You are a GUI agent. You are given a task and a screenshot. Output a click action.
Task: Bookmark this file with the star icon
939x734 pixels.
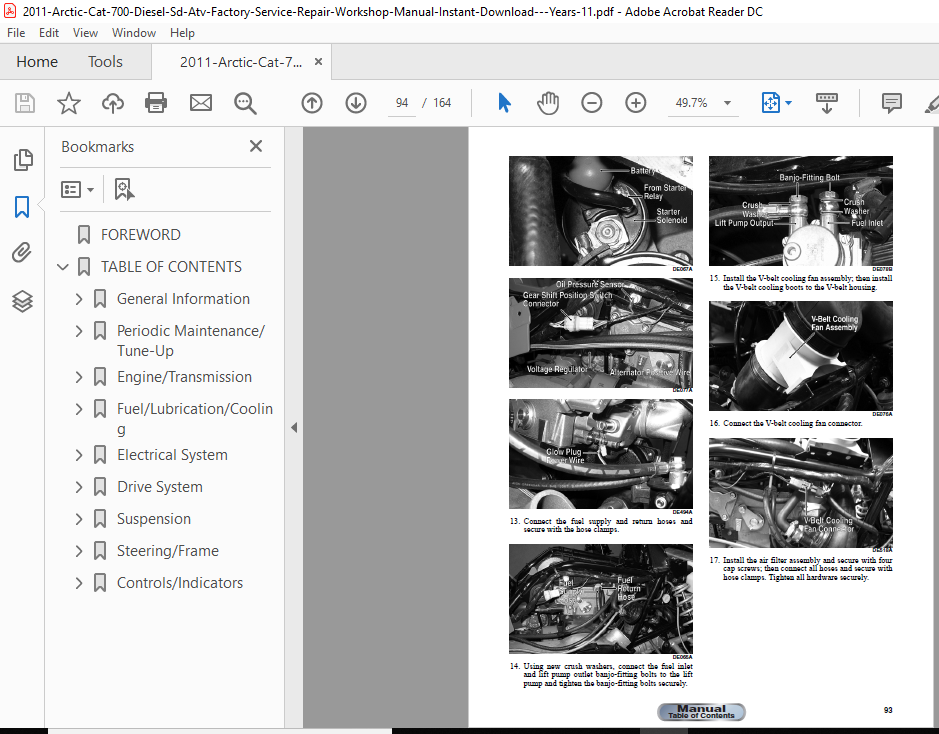point(69,103)
